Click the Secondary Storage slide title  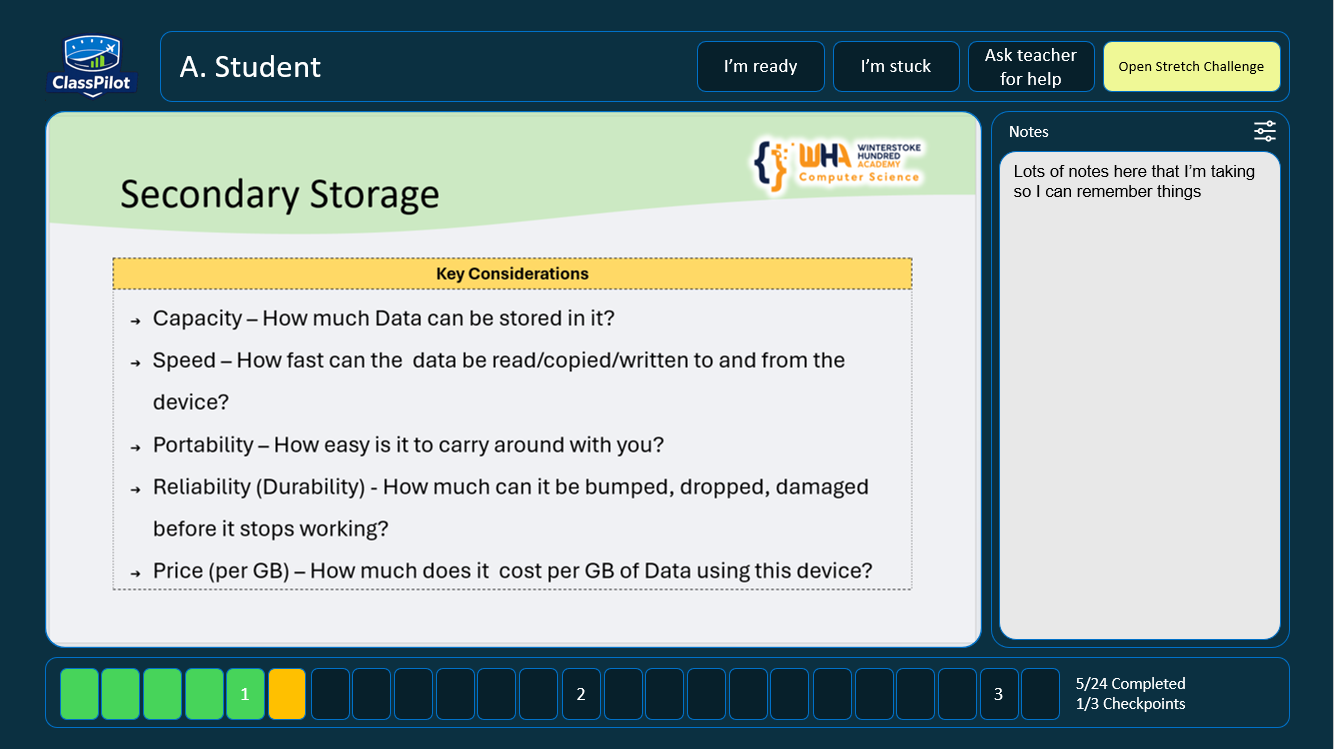click(279, 194)
